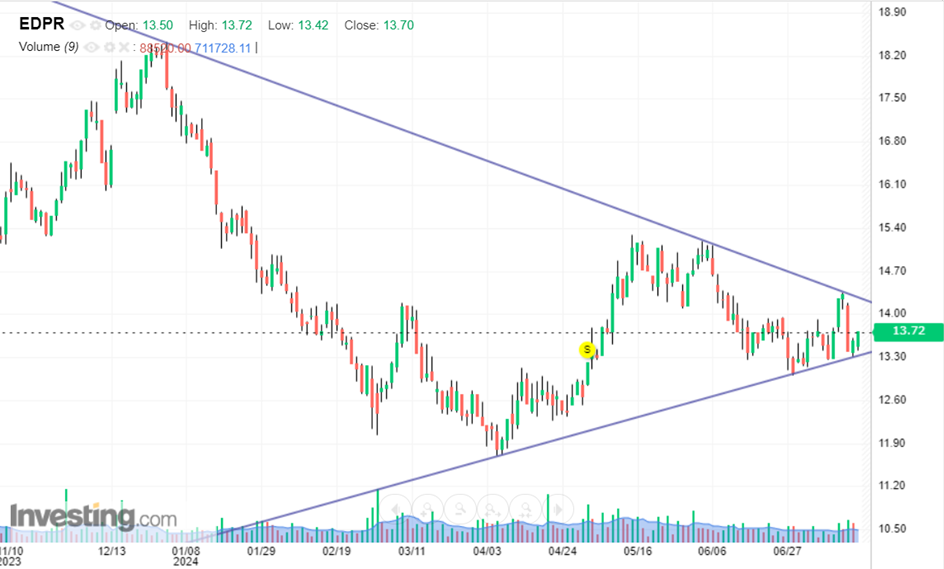944x569 pixels.
Task: Click the green 13.72 current price tag
Action: click(908, 331)
